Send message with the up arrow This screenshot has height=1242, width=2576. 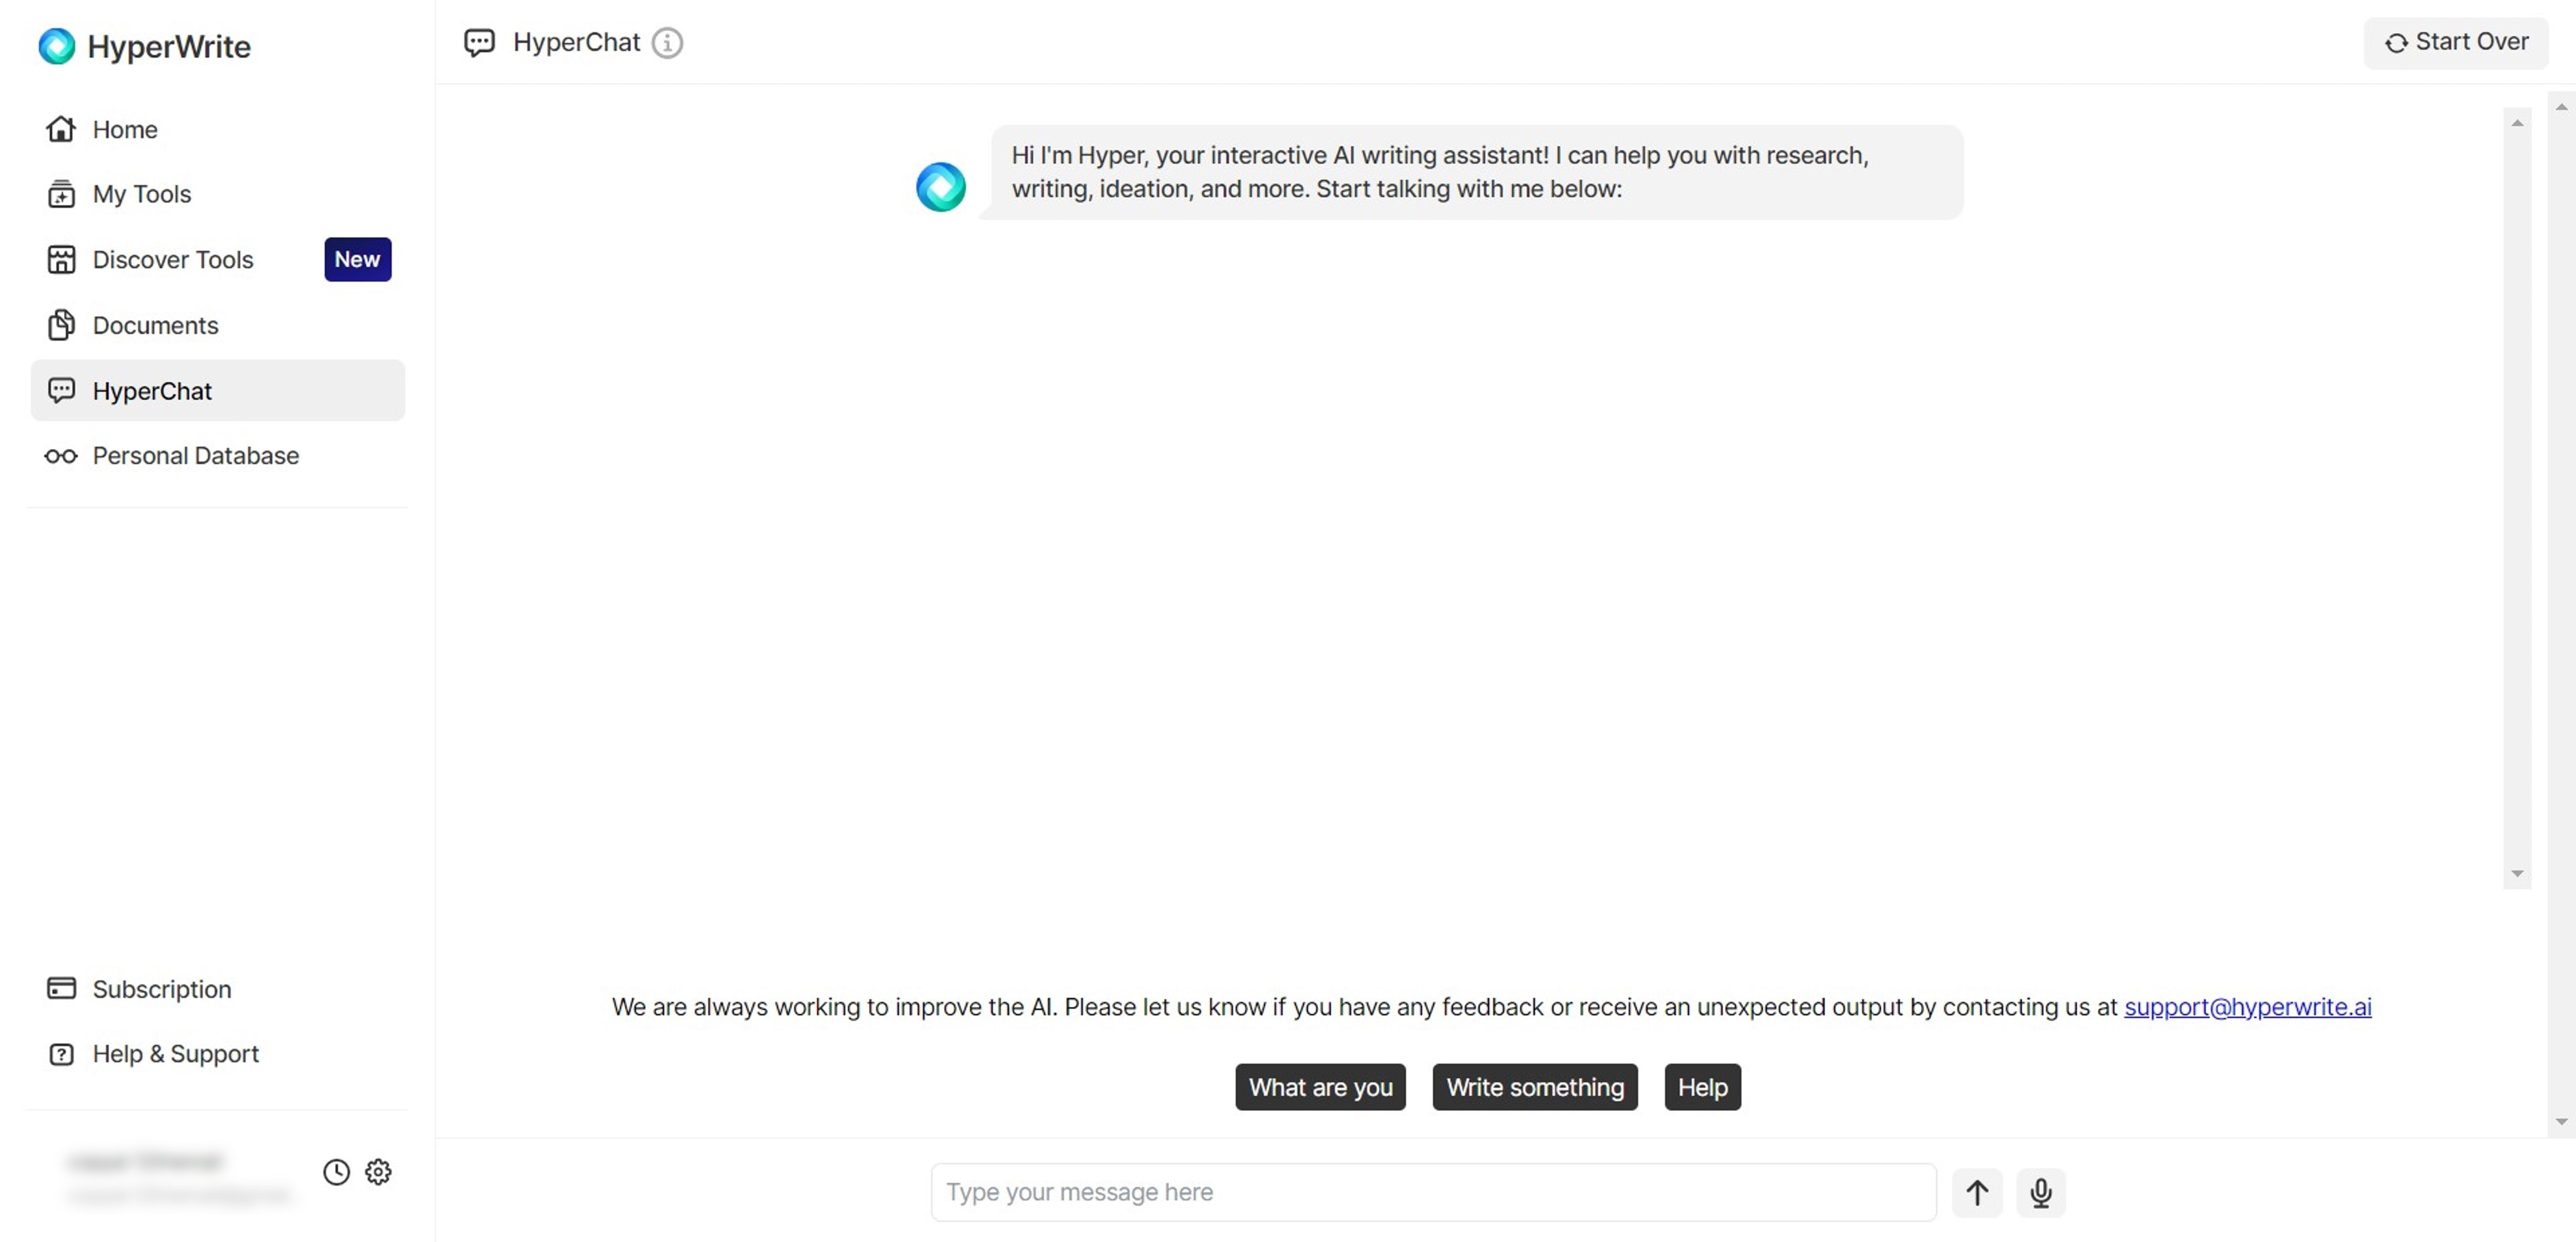(1976, 1191)
